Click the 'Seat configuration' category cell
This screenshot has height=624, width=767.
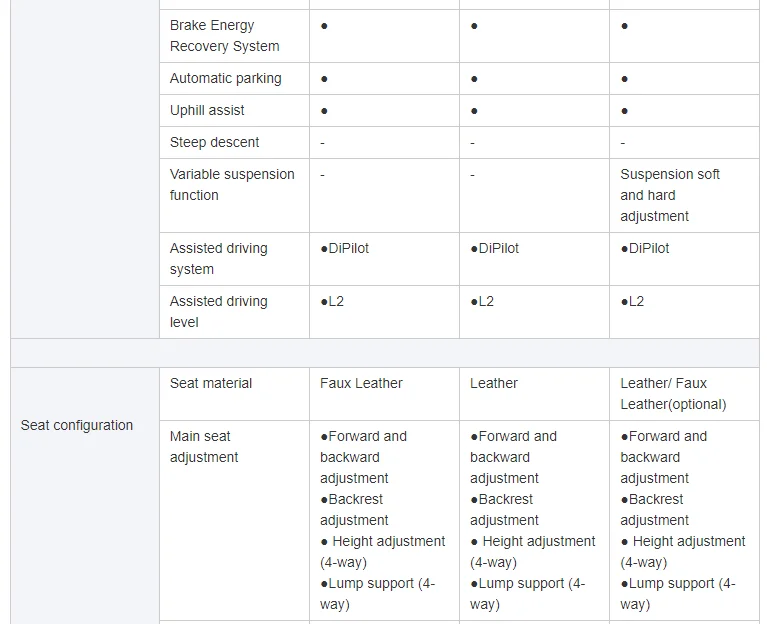[x=77, y=425]
